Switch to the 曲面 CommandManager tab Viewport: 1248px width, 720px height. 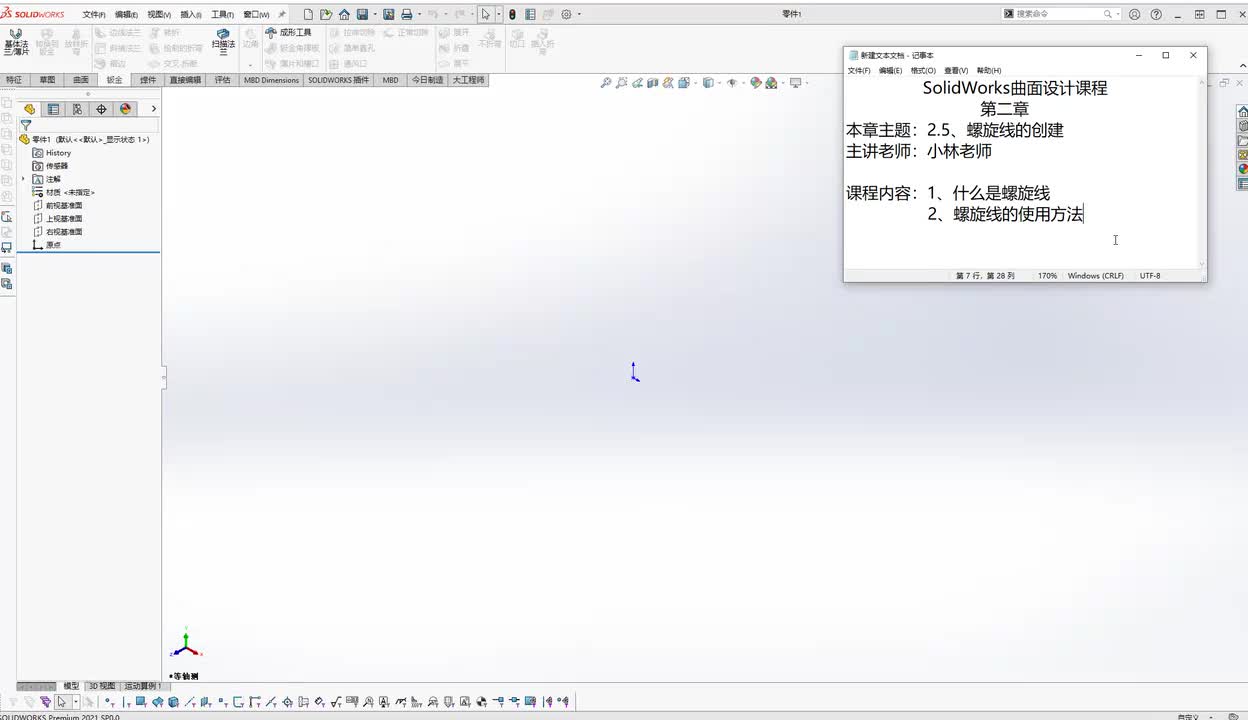coord(81,80)
